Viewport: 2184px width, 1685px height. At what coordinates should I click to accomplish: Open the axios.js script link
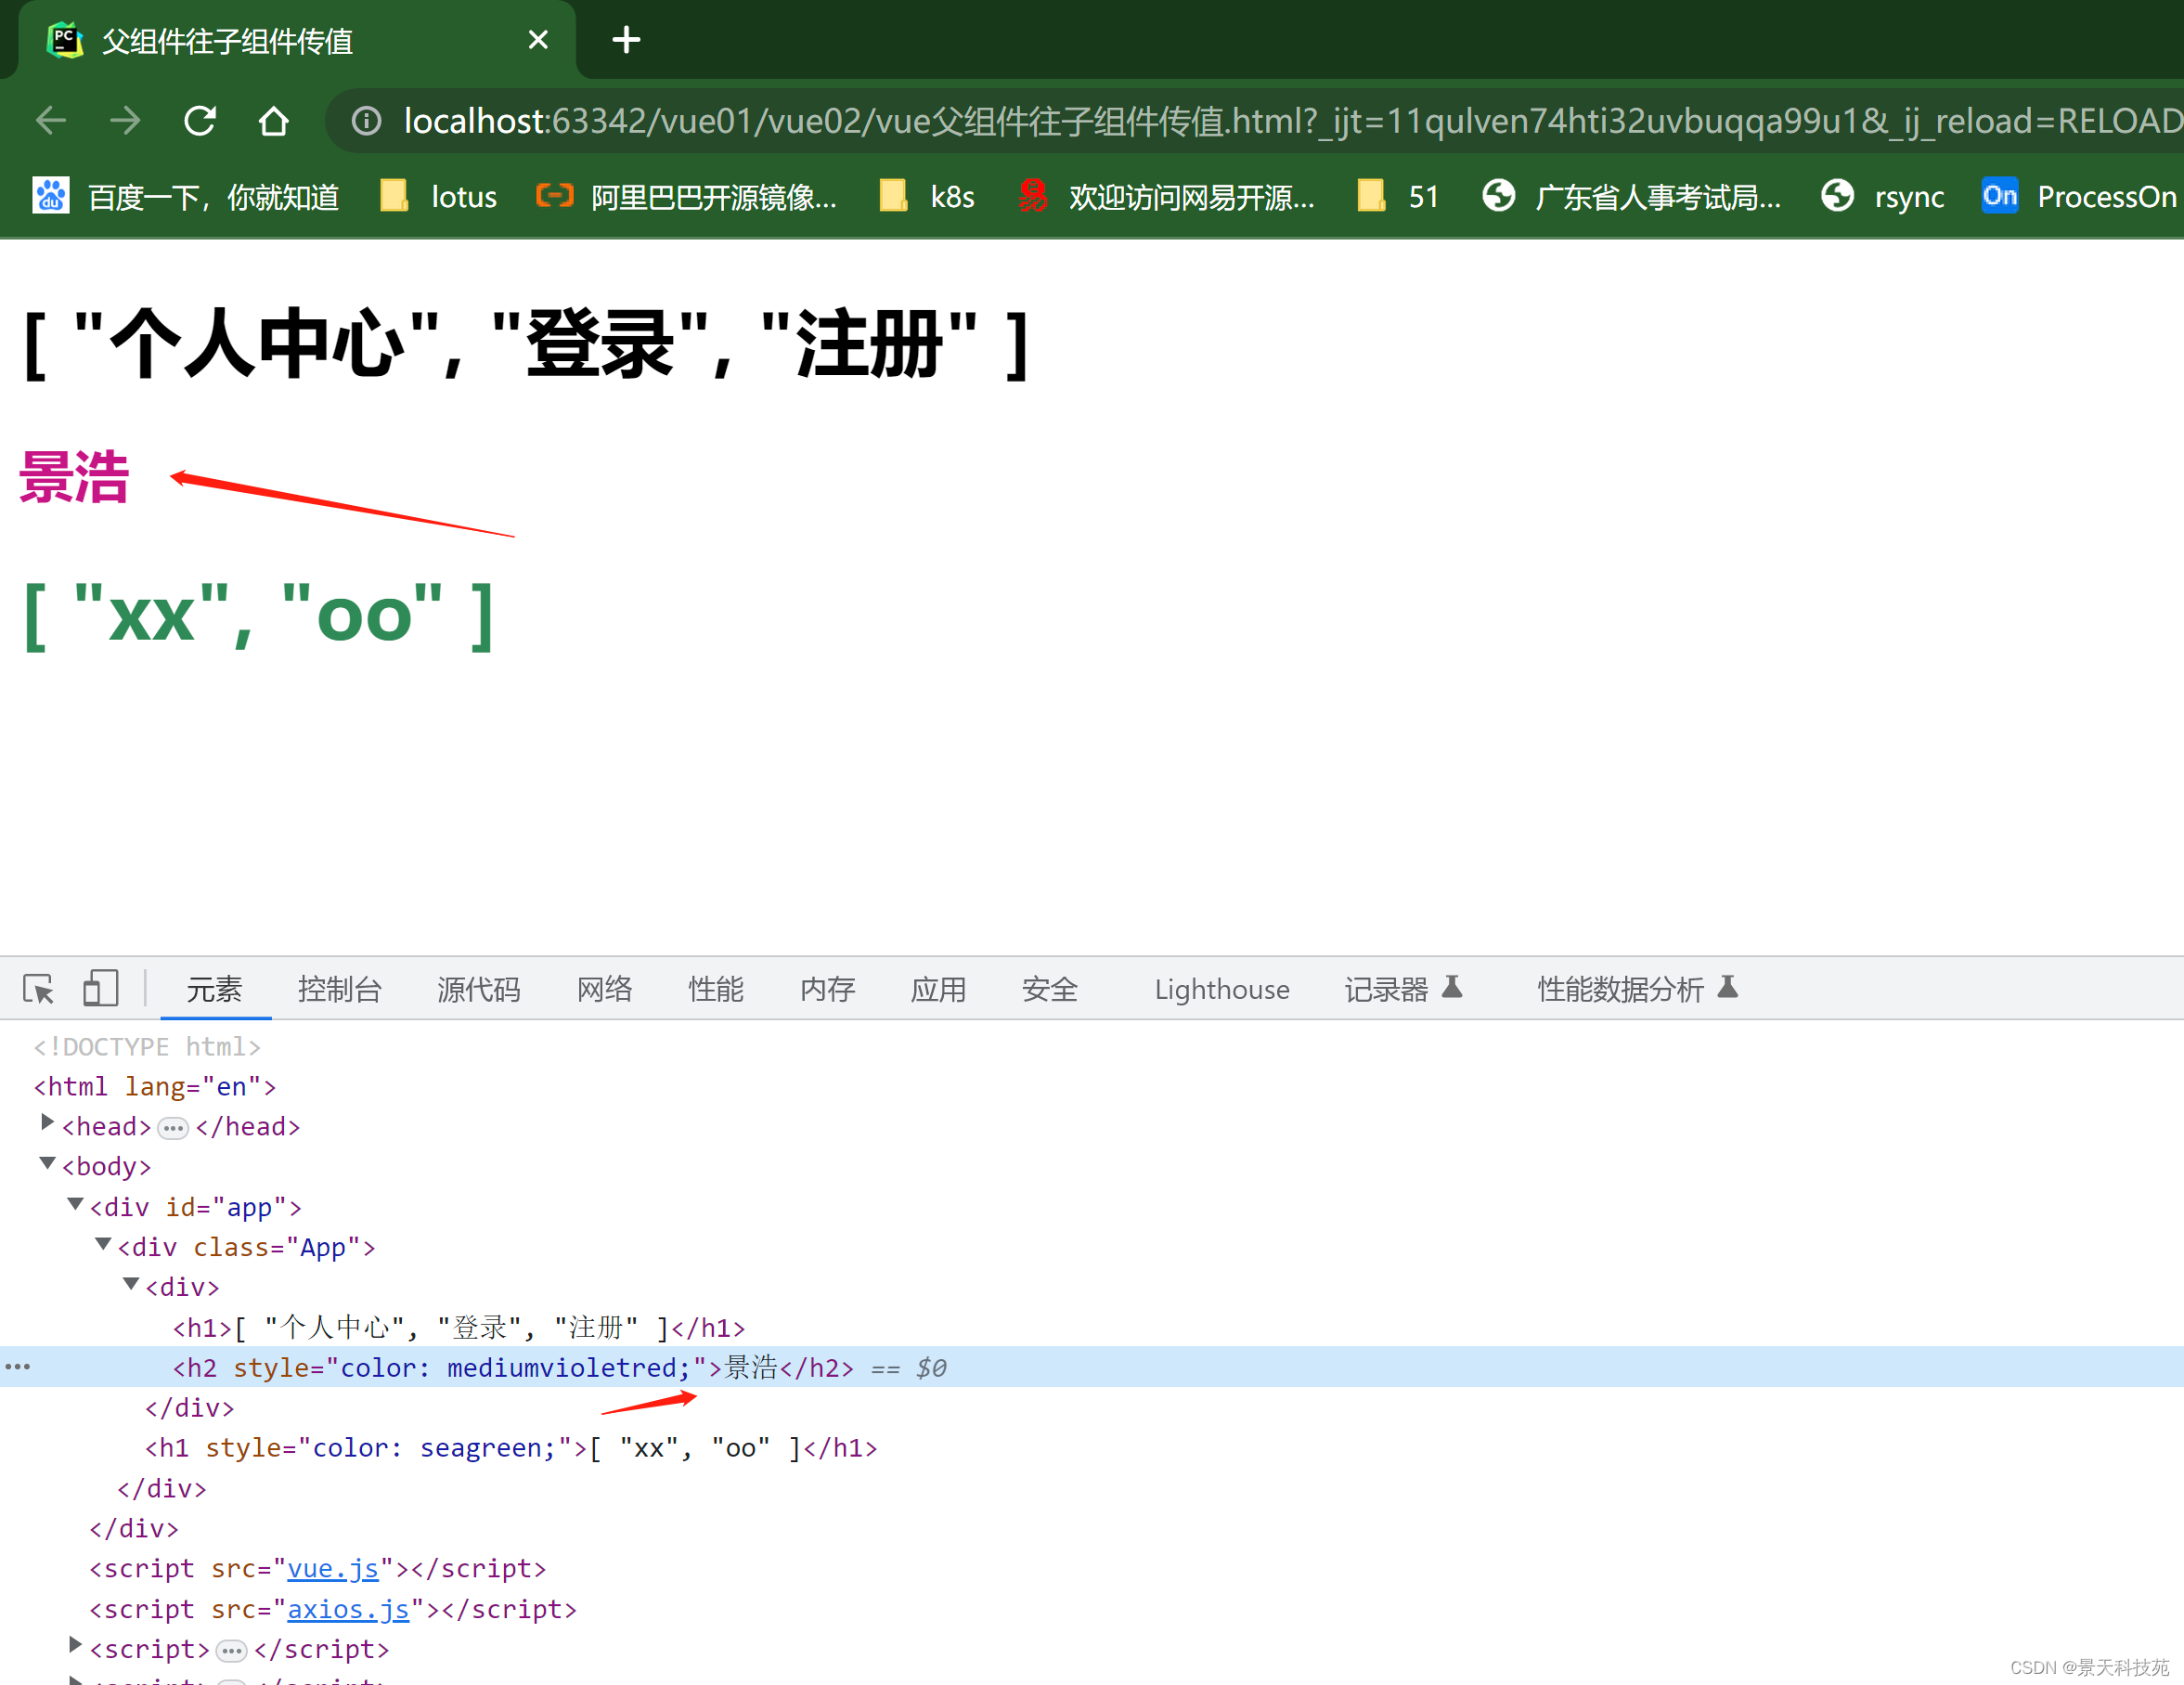(348, 1609)
